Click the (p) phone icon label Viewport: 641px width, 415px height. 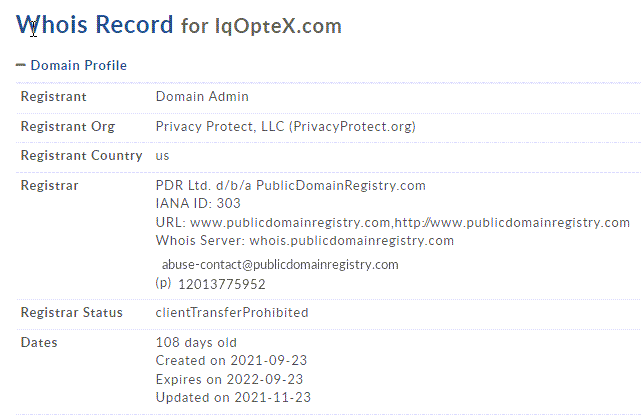tap(163, 283)
